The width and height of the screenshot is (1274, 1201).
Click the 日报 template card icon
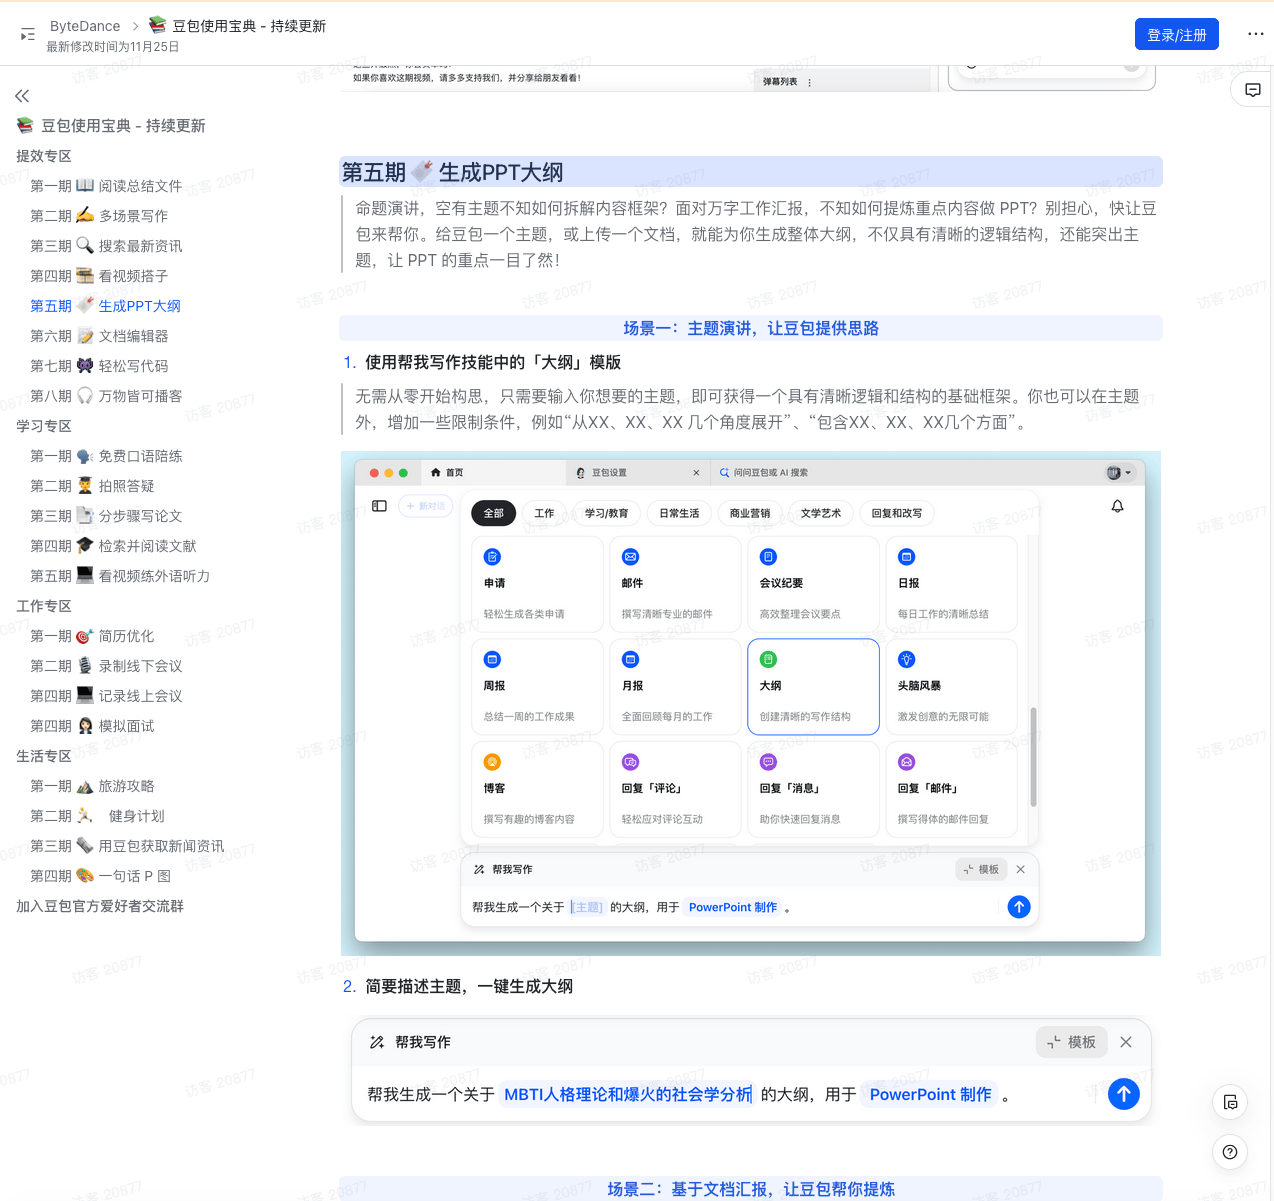(906, 557)
